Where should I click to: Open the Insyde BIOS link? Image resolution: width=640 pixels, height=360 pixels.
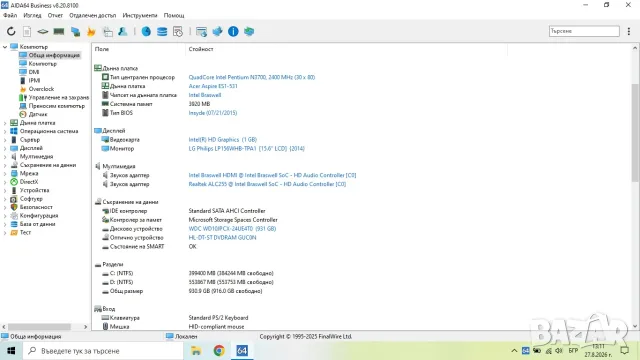(x=212, y=113)
